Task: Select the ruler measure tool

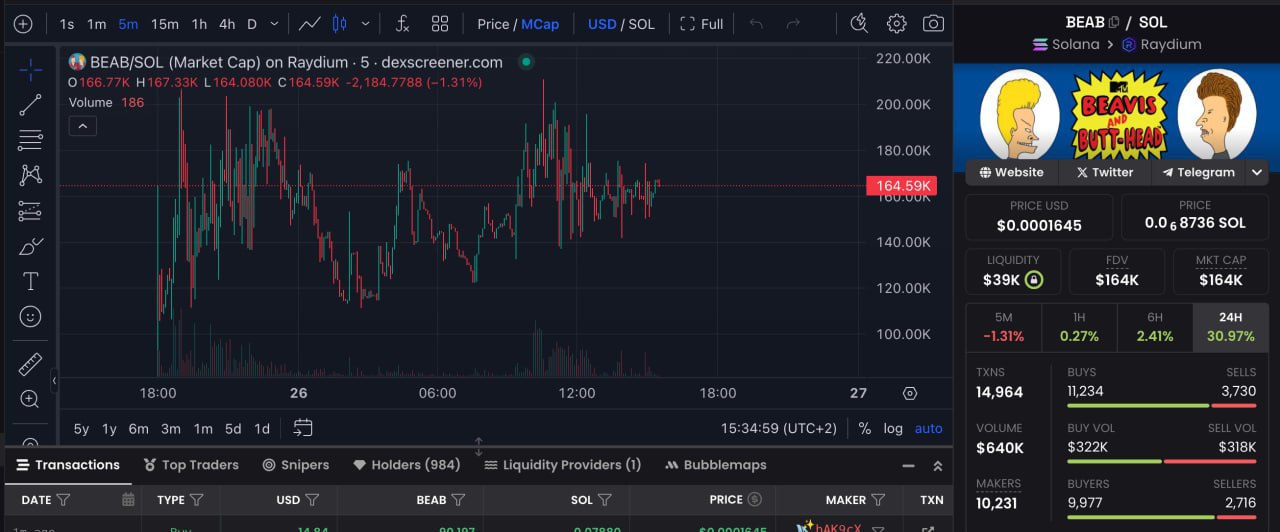Action: pos(30,364)
